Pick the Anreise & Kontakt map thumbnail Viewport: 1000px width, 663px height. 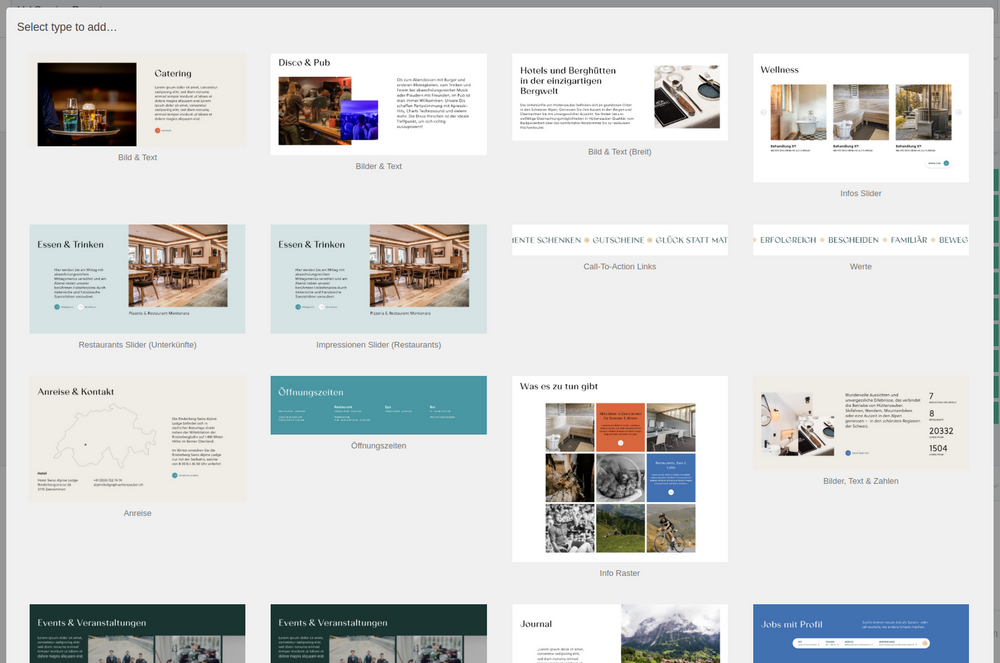[x=137, y=439]
